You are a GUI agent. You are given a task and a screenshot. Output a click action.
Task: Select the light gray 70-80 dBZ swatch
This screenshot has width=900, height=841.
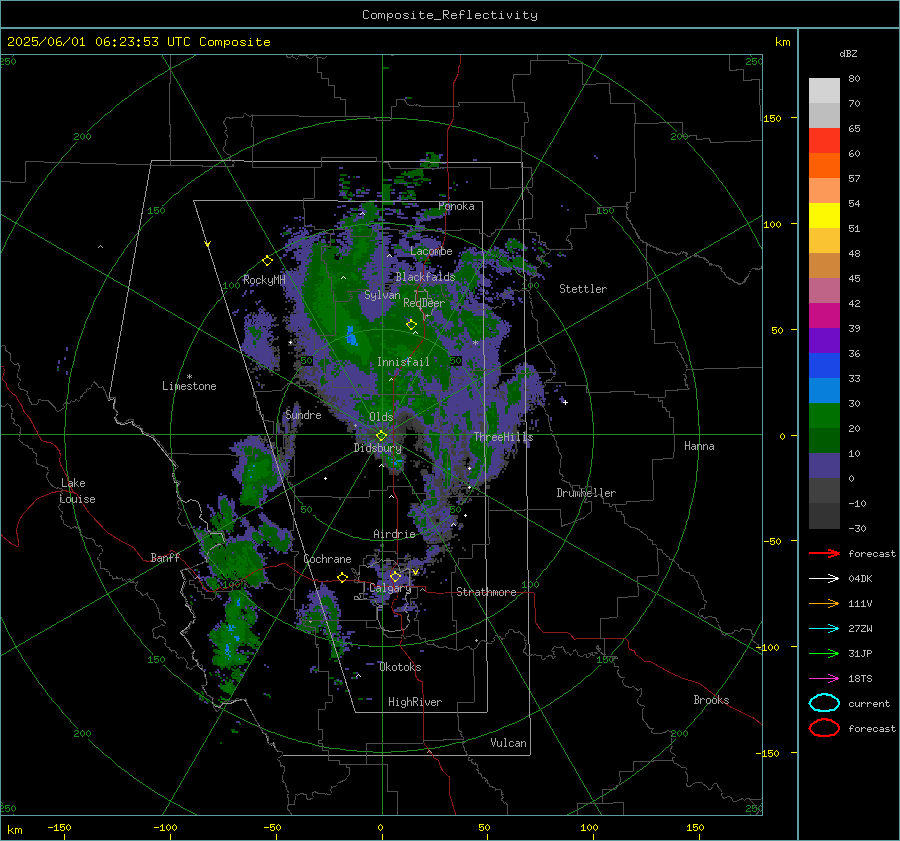coord(824,91)
